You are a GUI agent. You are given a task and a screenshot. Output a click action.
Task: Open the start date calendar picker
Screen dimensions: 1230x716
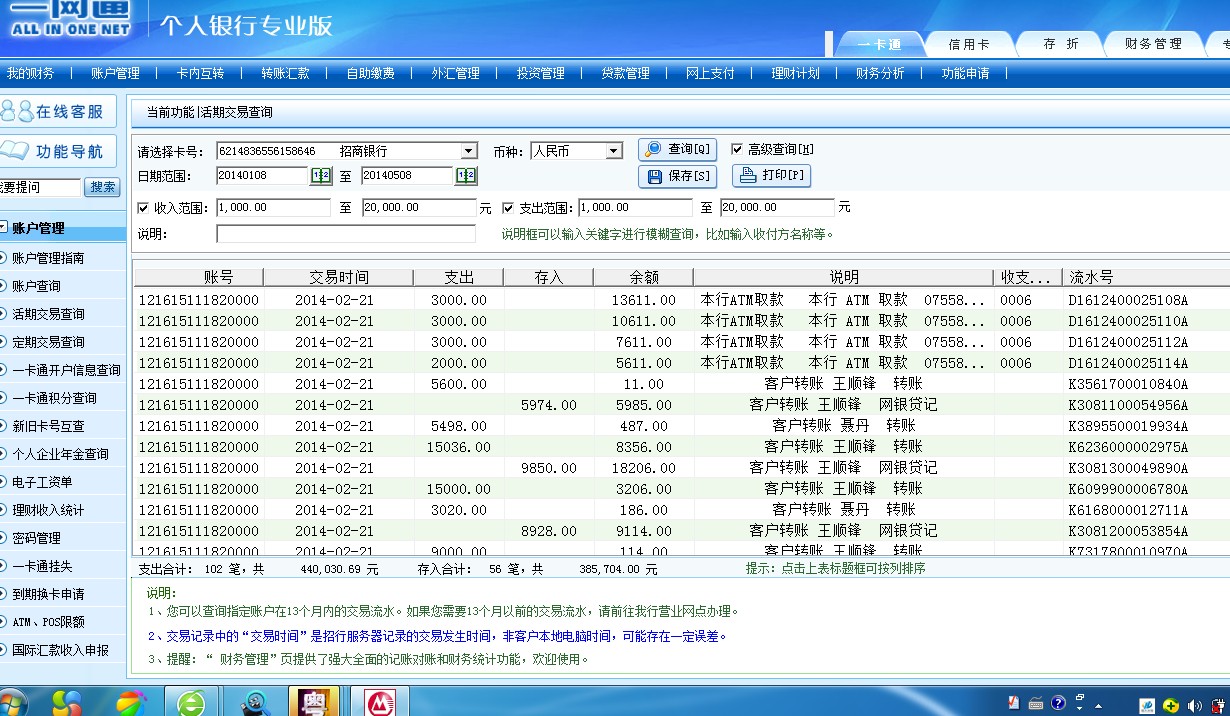coord(320,176)
